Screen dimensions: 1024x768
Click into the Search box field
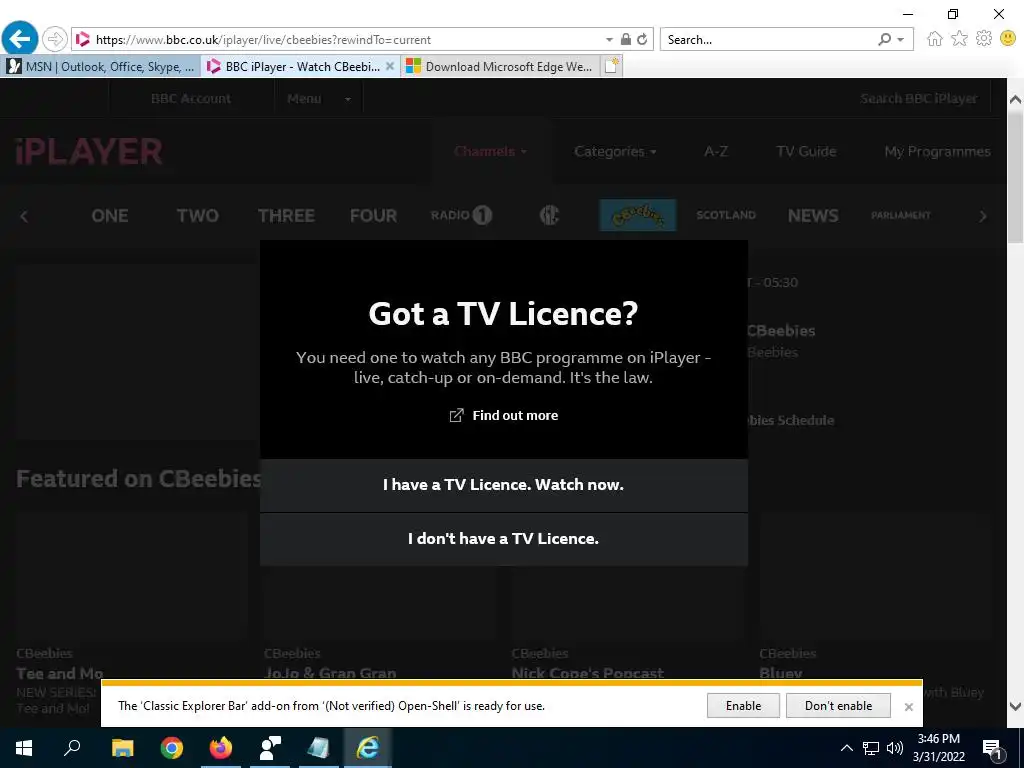click(767, 40)
